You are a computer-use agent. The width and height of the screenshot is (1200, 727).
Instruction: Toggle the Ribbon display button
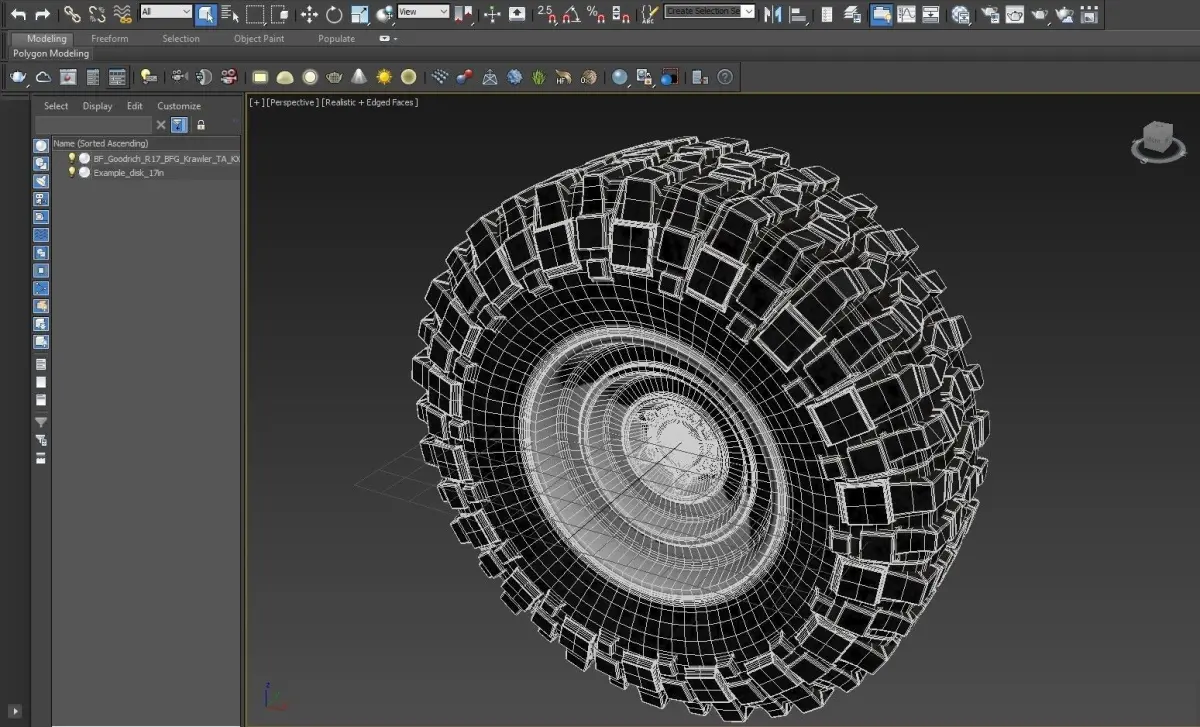point(881,14)
